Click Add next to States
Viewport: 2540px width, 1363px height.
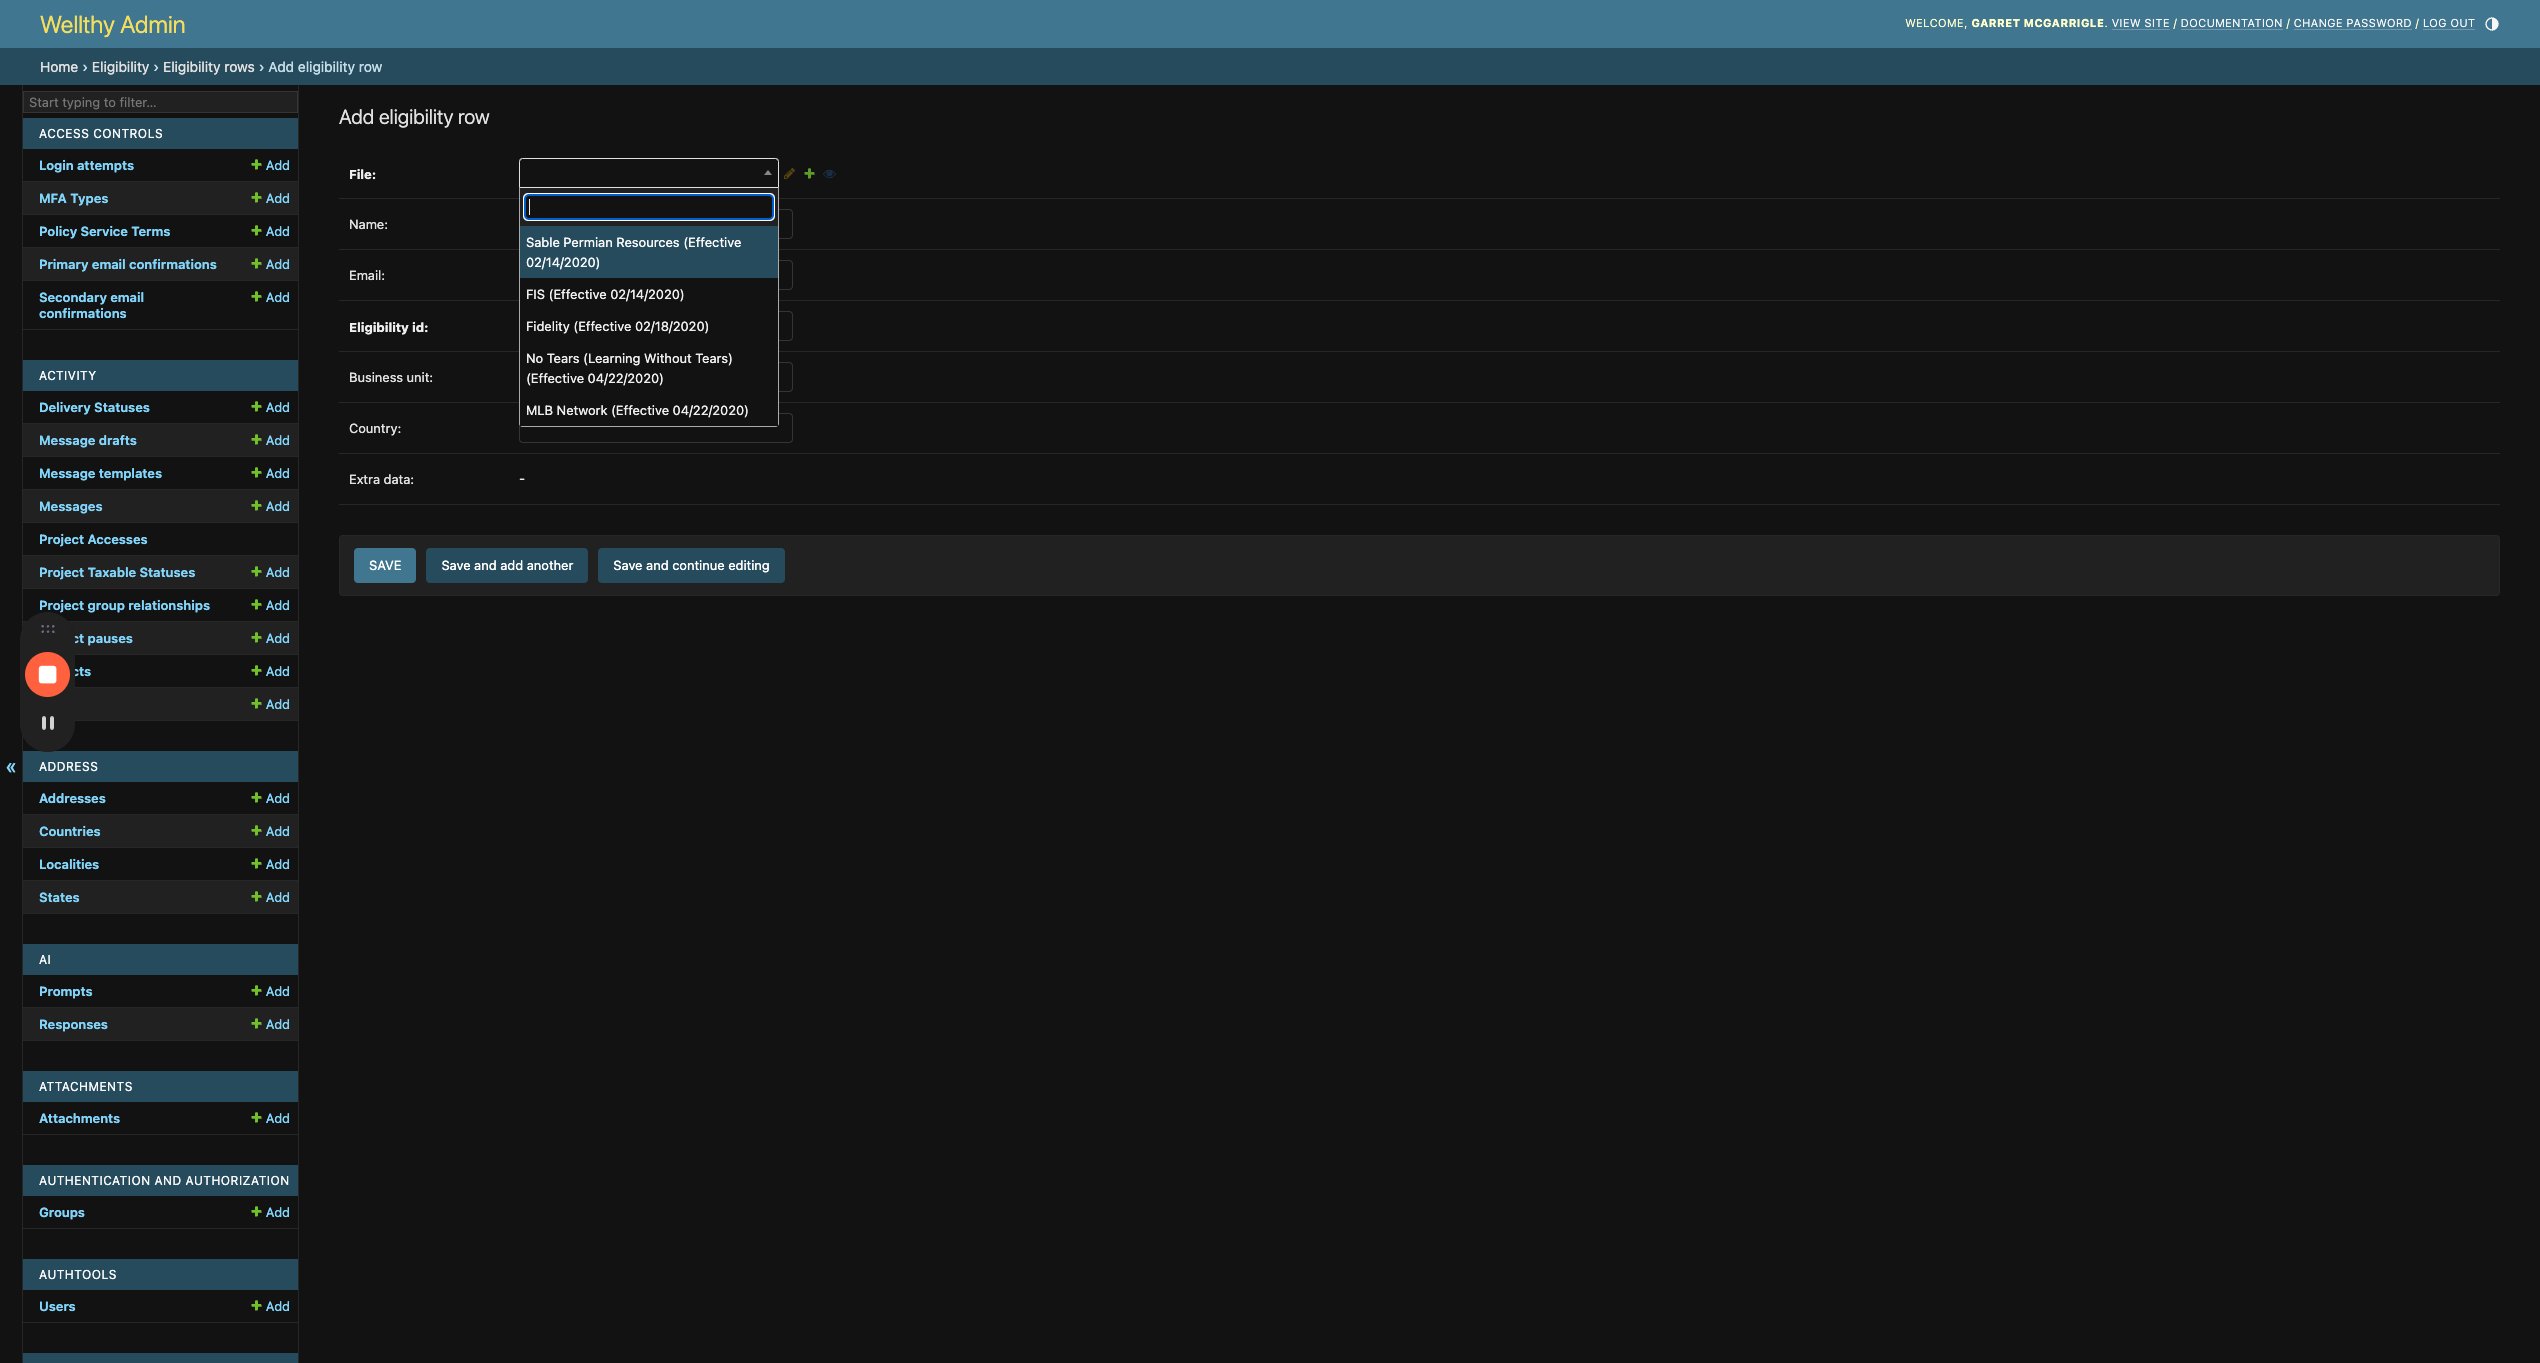[270, 897]
